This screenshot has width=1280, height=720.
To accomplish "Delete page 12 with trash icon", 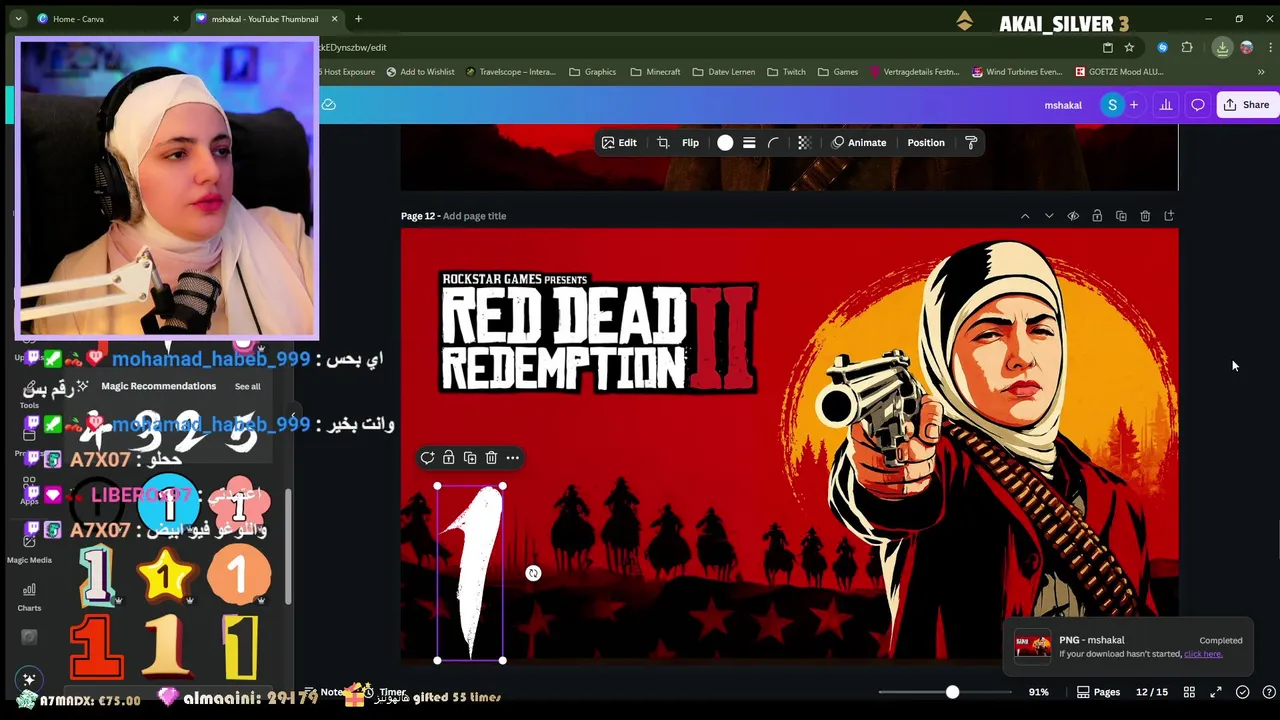I will 1145,216.
